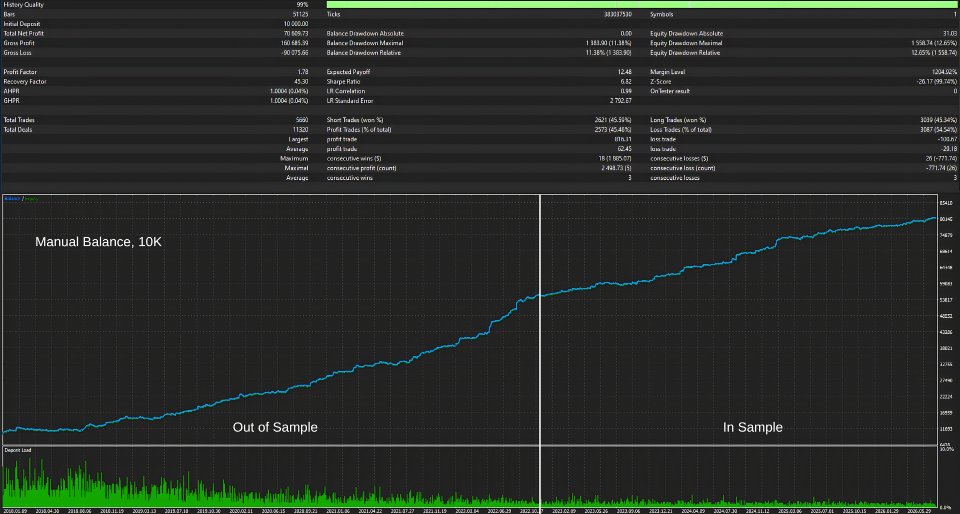Click the 11320 total deals value
Image resolution: width=960 pixels, height=514 pixels.
(301, 130)
